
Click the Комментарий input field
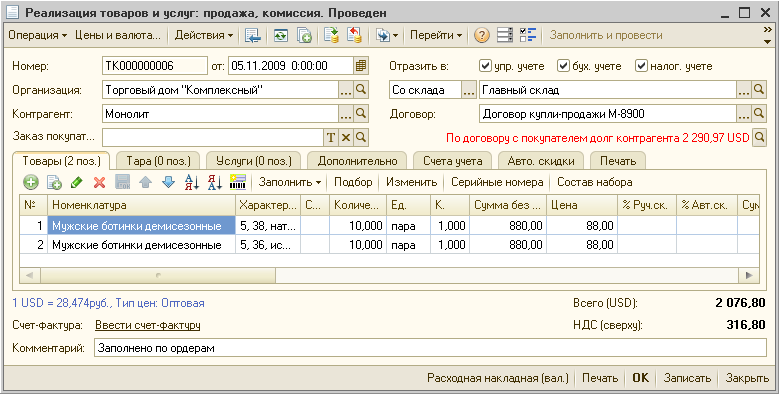(430, 348)
